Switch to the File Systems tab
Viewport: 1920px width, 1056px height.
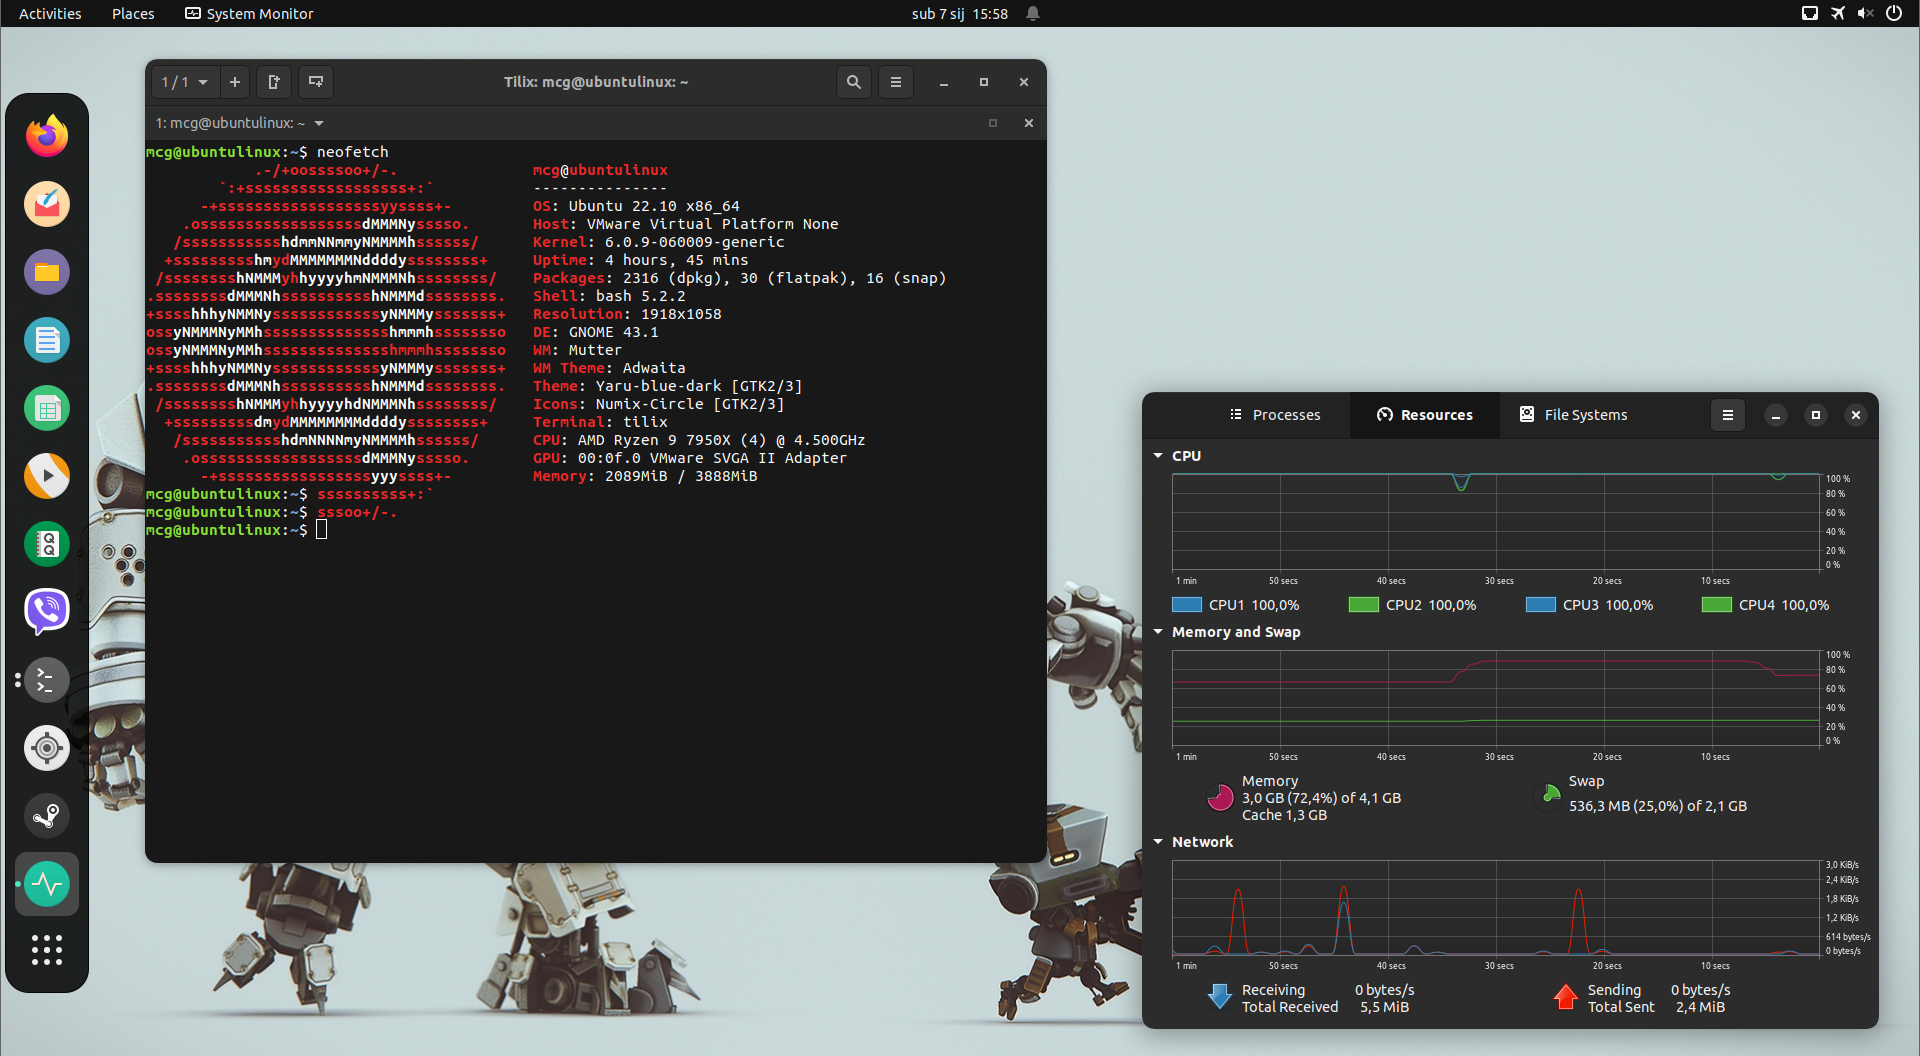pyautogui.click(x=1574, y=415)
